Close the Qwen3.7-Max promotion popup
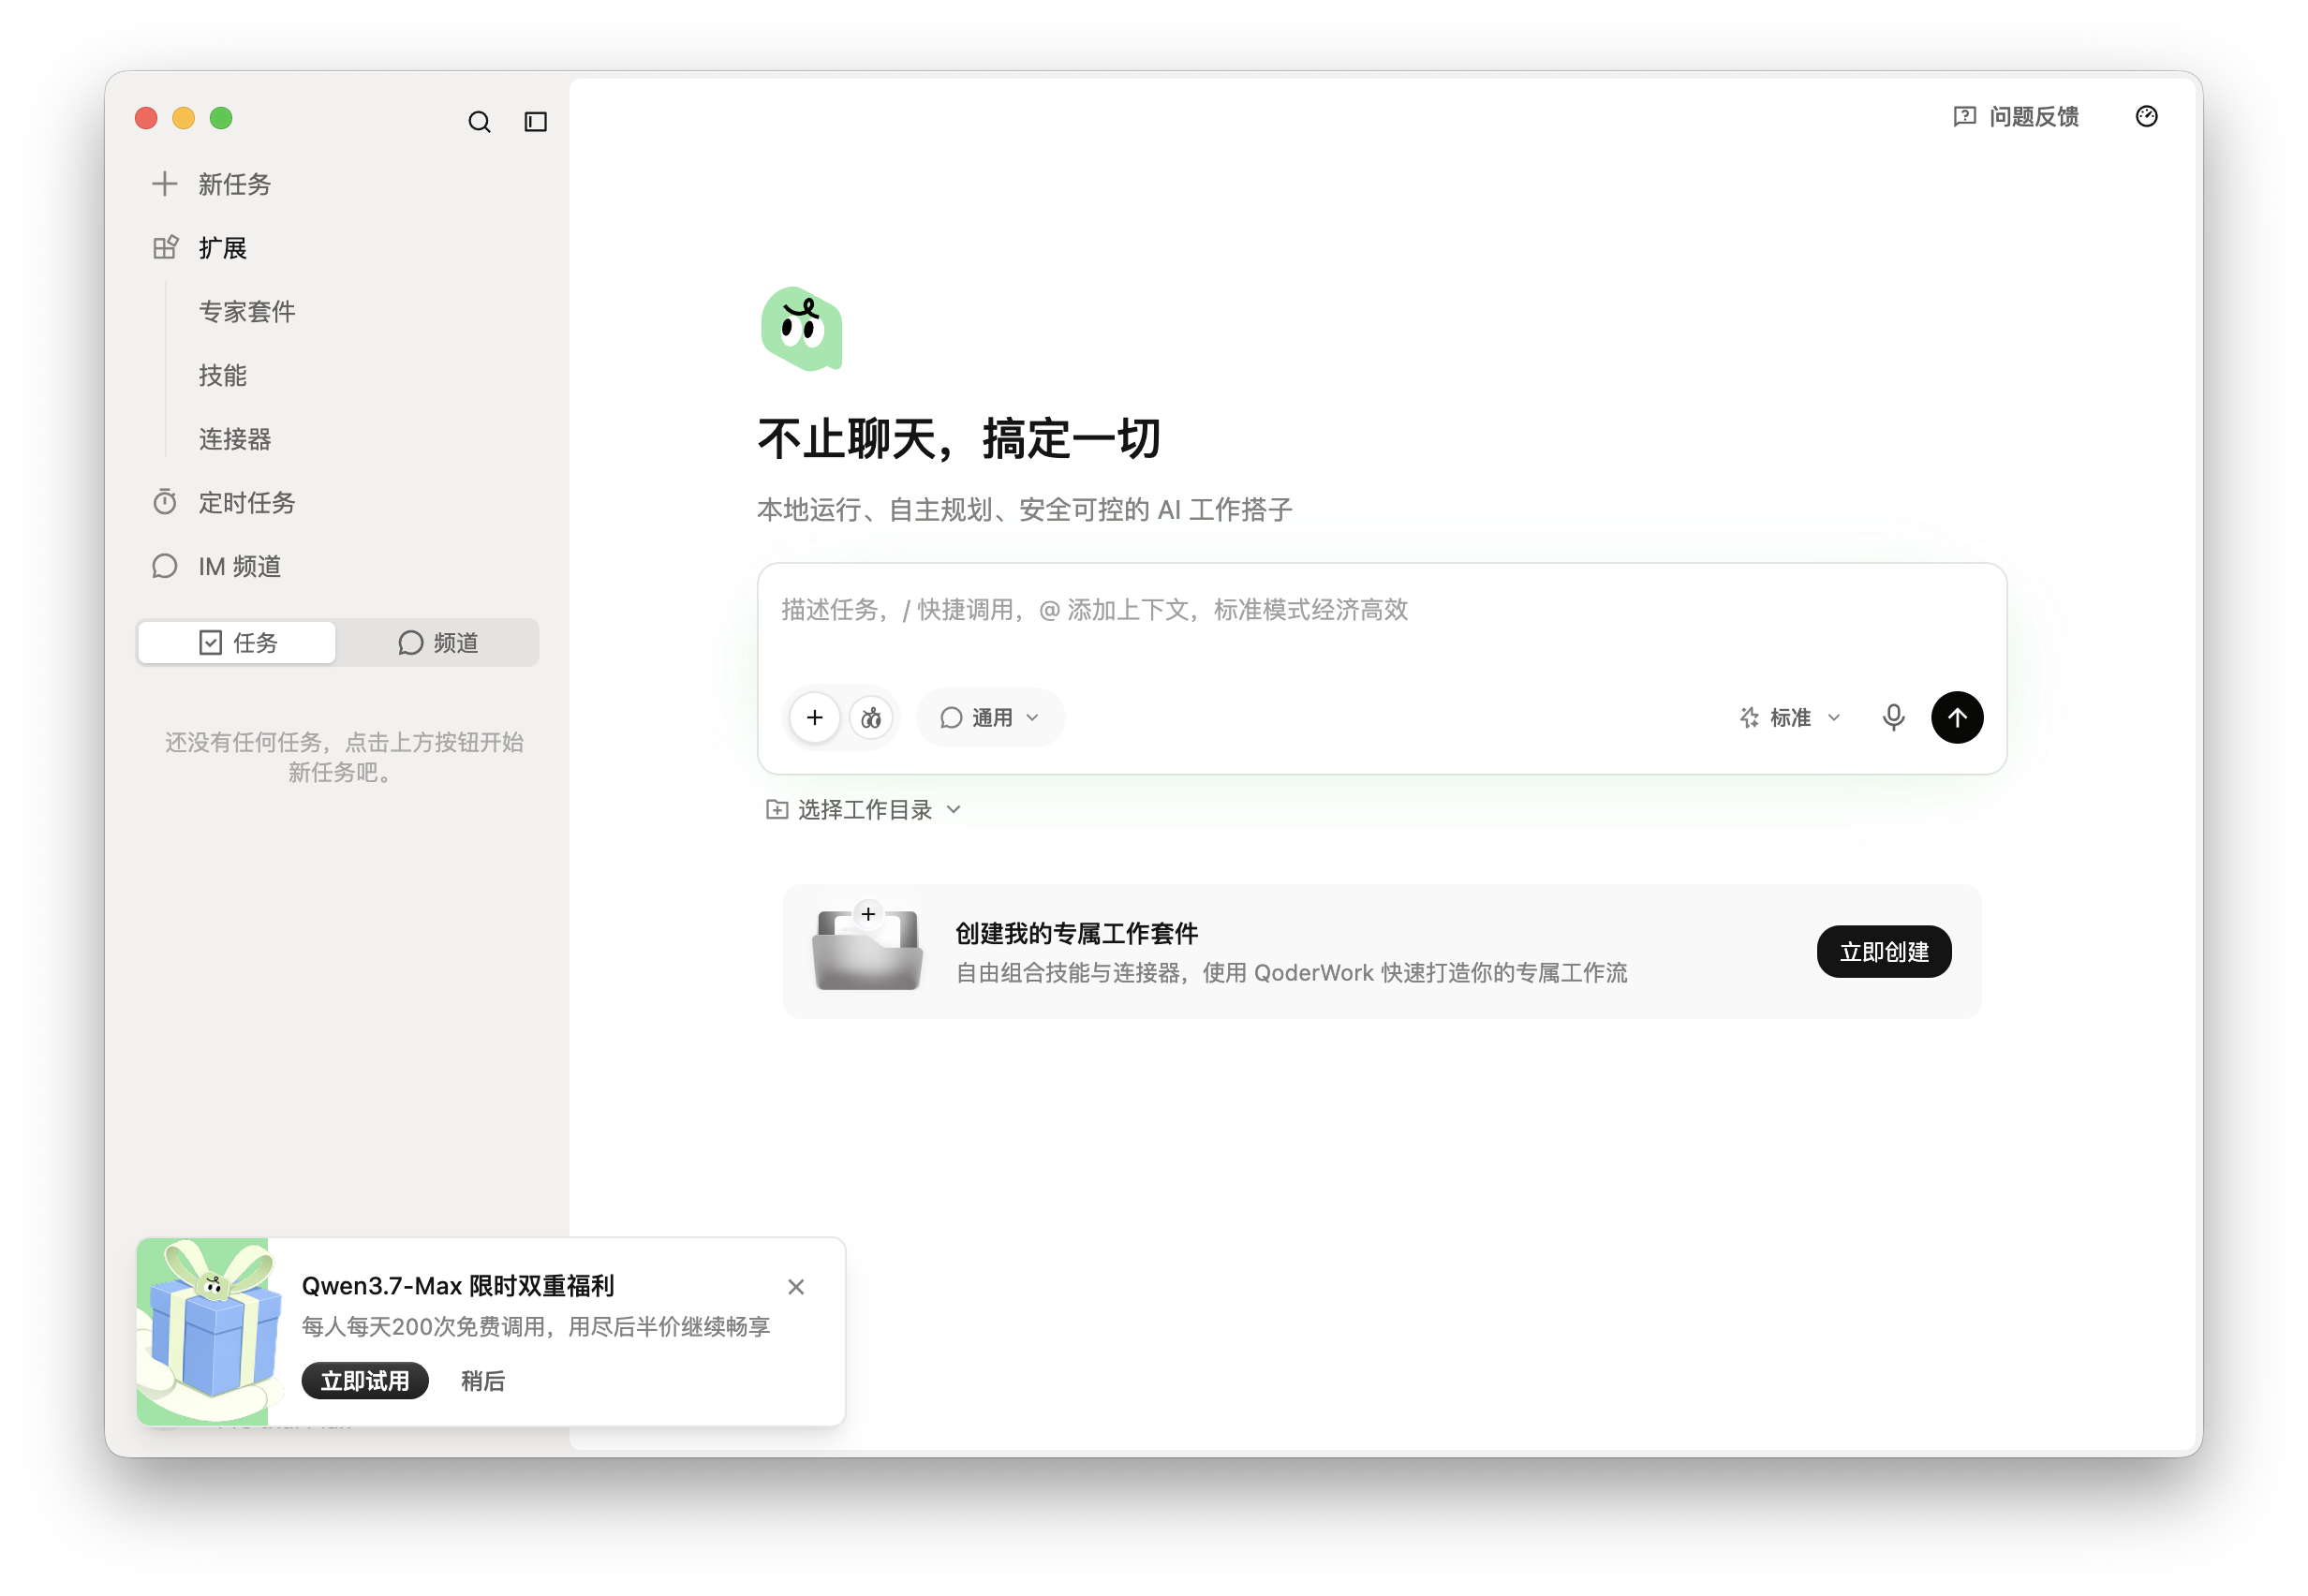2308x1596 pixels. [796, 1288]
